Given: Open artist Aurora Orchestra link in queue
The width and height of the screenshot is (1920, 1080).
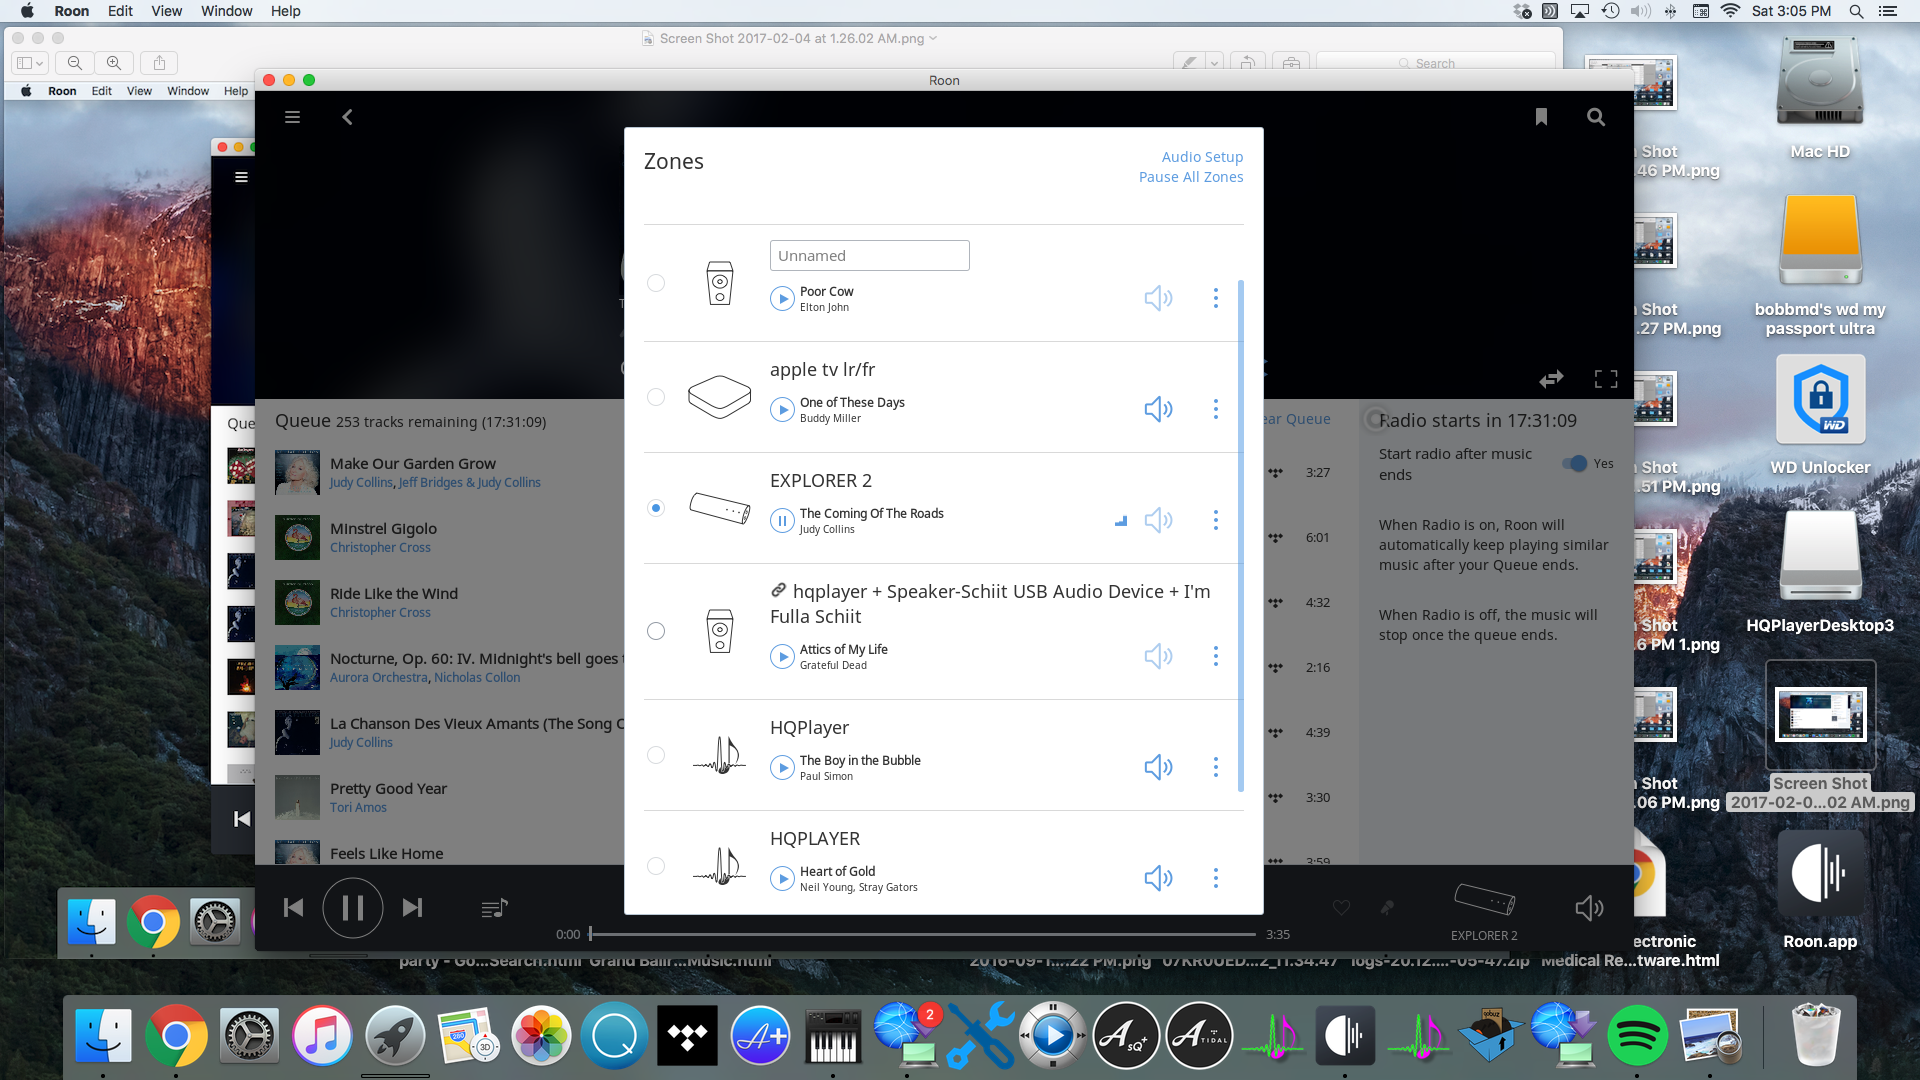Looking at the screenshot, I should click(378, 678).
